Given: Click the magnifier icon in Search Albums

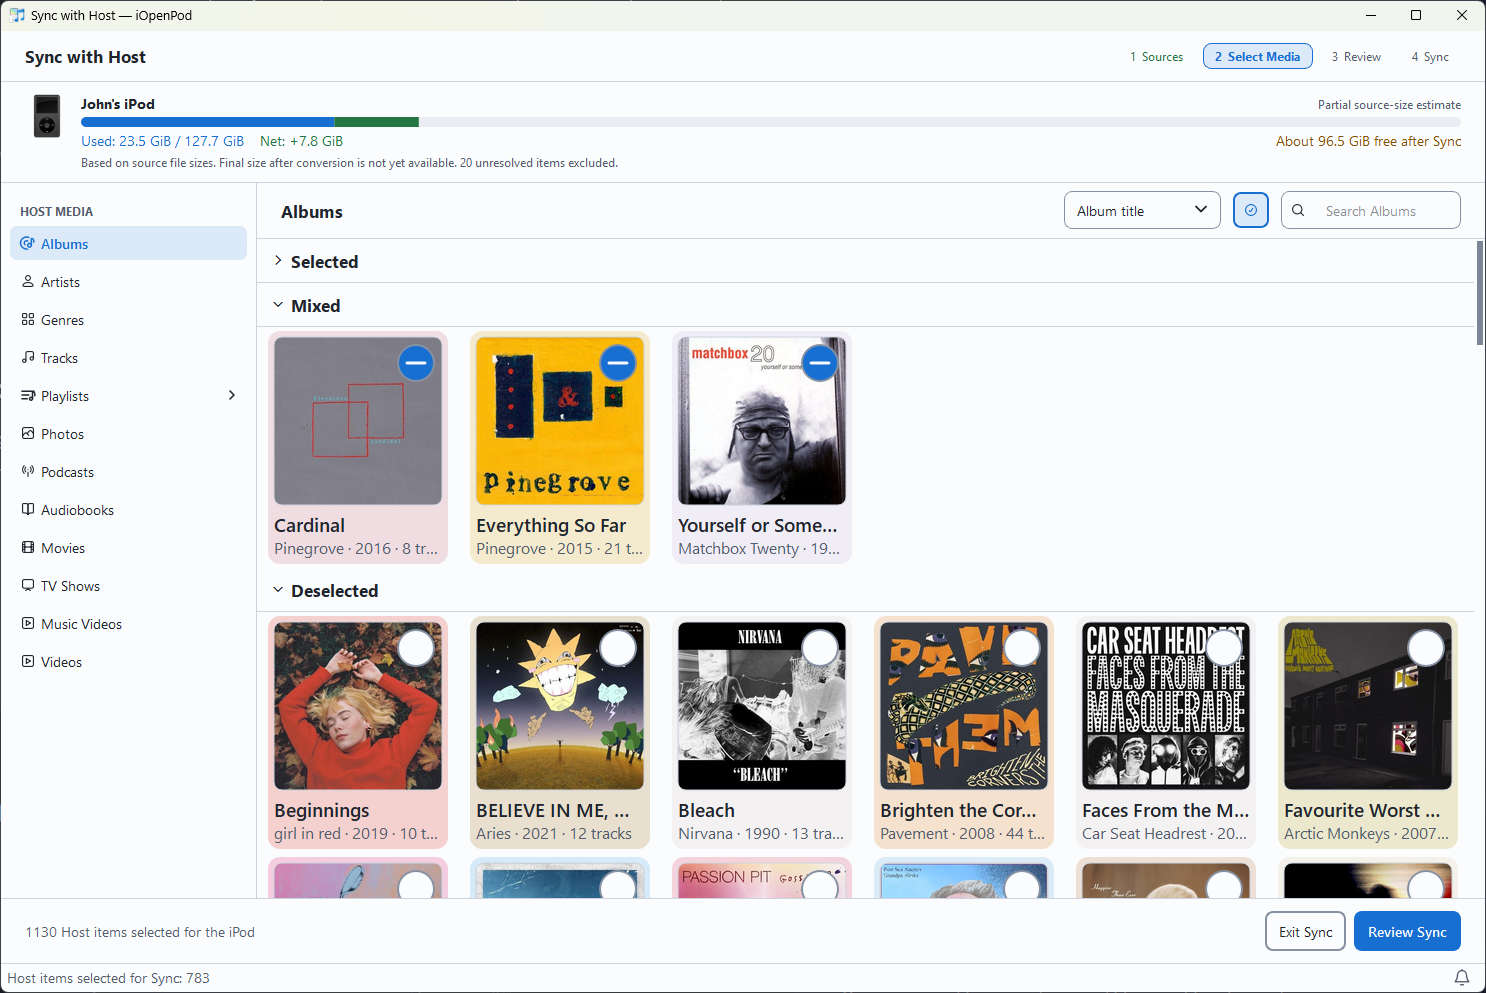Looking at the screenshot, I should point(1298,210).
